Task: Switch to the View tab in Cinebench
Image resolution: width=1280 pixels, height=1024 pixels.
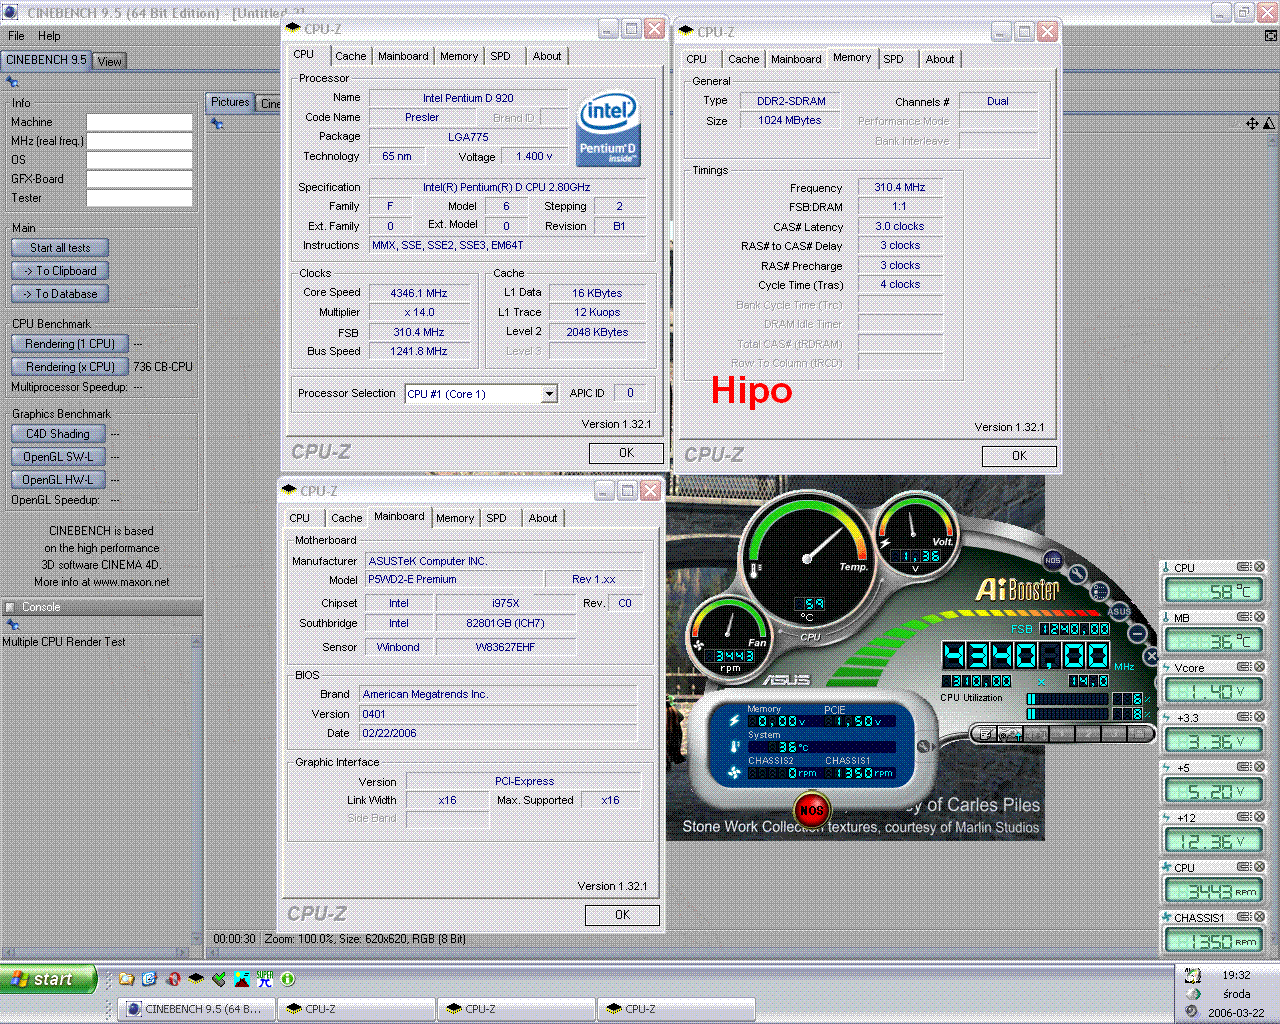Action: point(110,61)
